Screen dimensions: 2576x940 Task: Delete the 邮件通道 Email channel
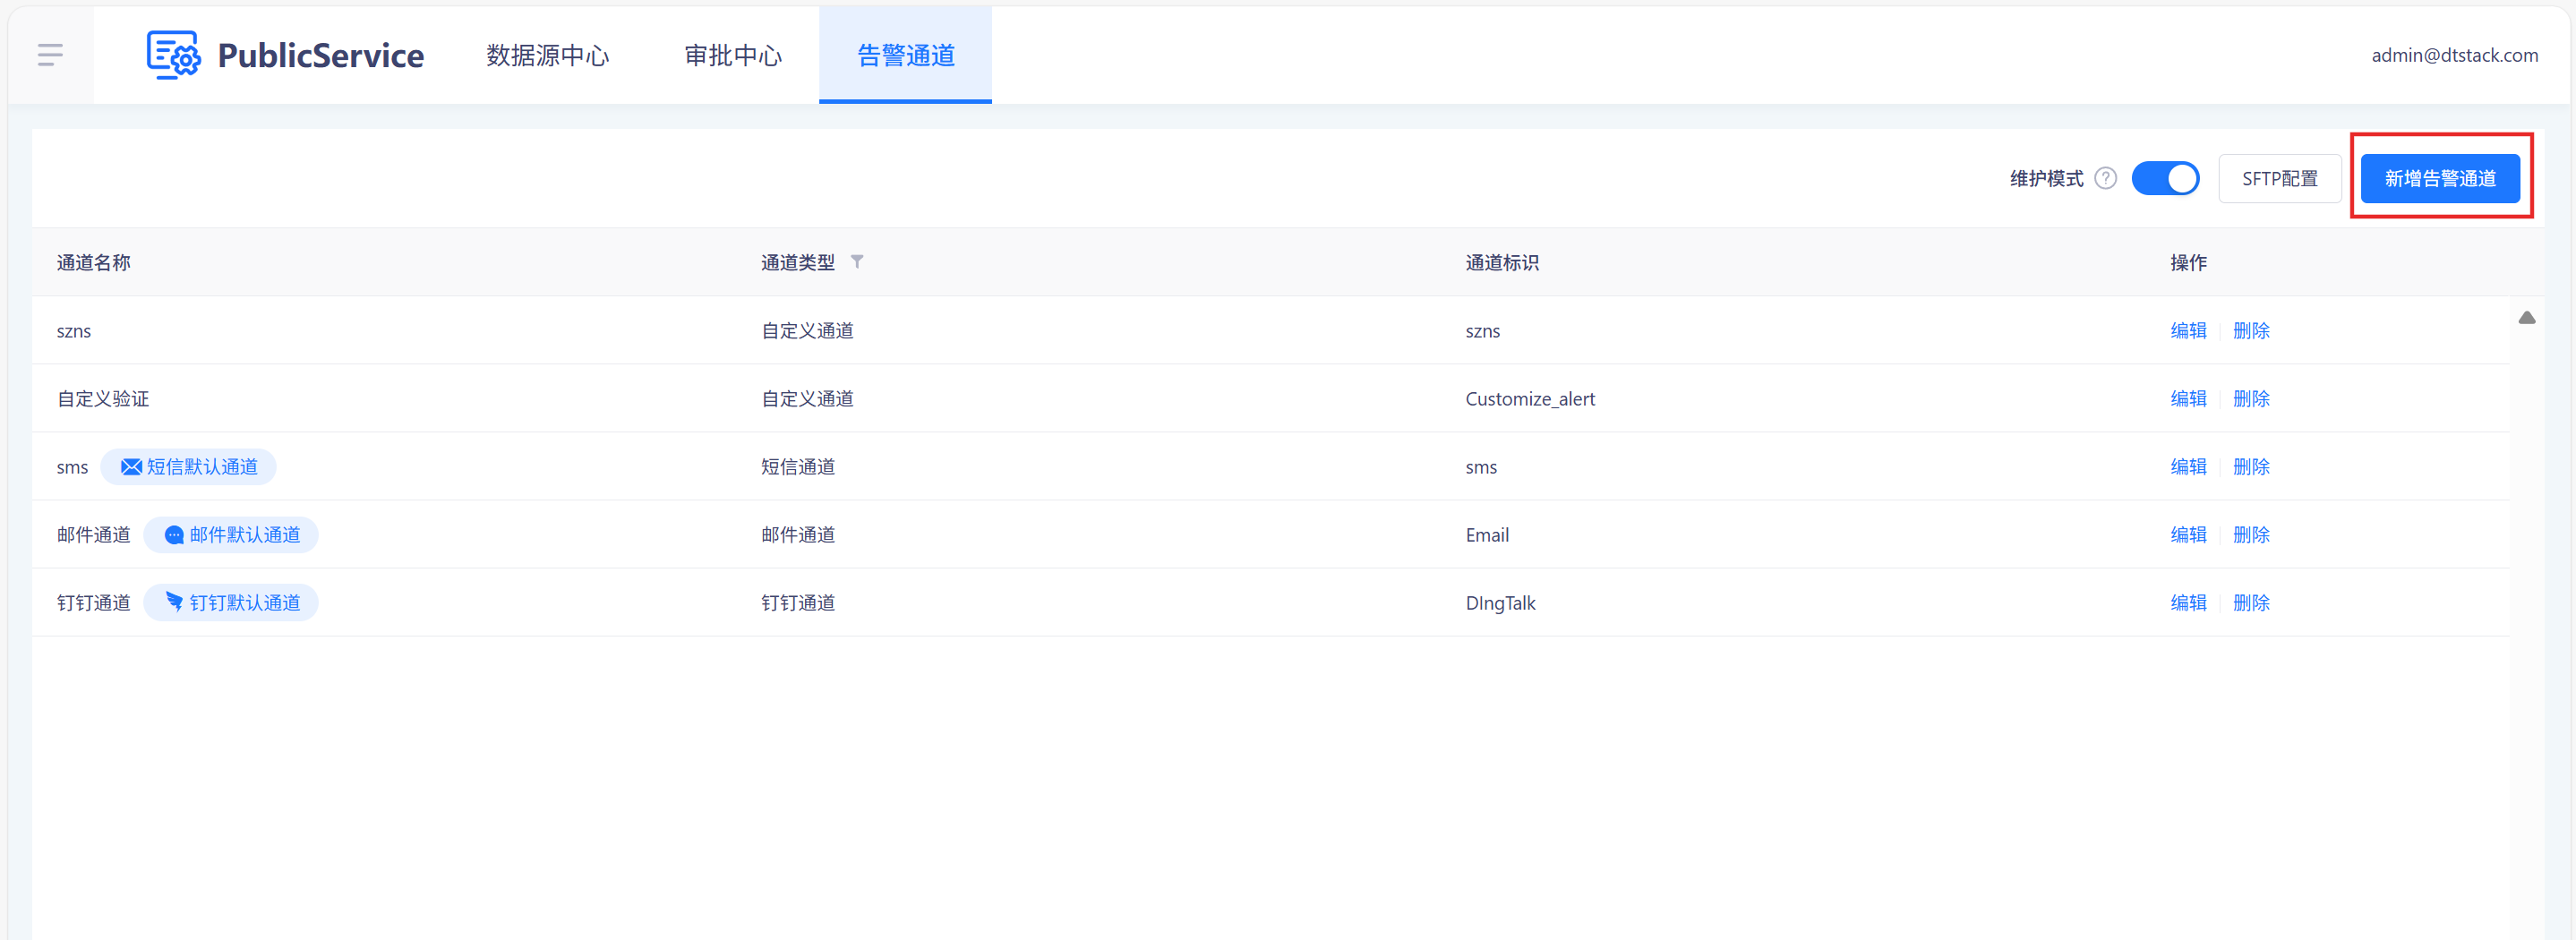pos(2251,535)
